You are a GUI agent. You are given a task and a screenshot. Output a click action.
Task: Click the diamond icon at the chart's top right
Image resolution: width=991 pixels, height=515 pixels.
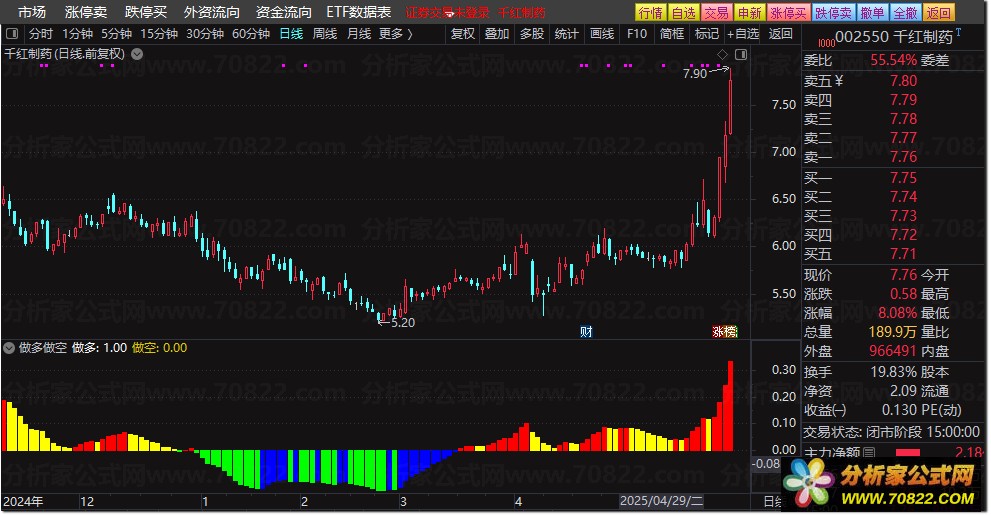coord(722,54)
